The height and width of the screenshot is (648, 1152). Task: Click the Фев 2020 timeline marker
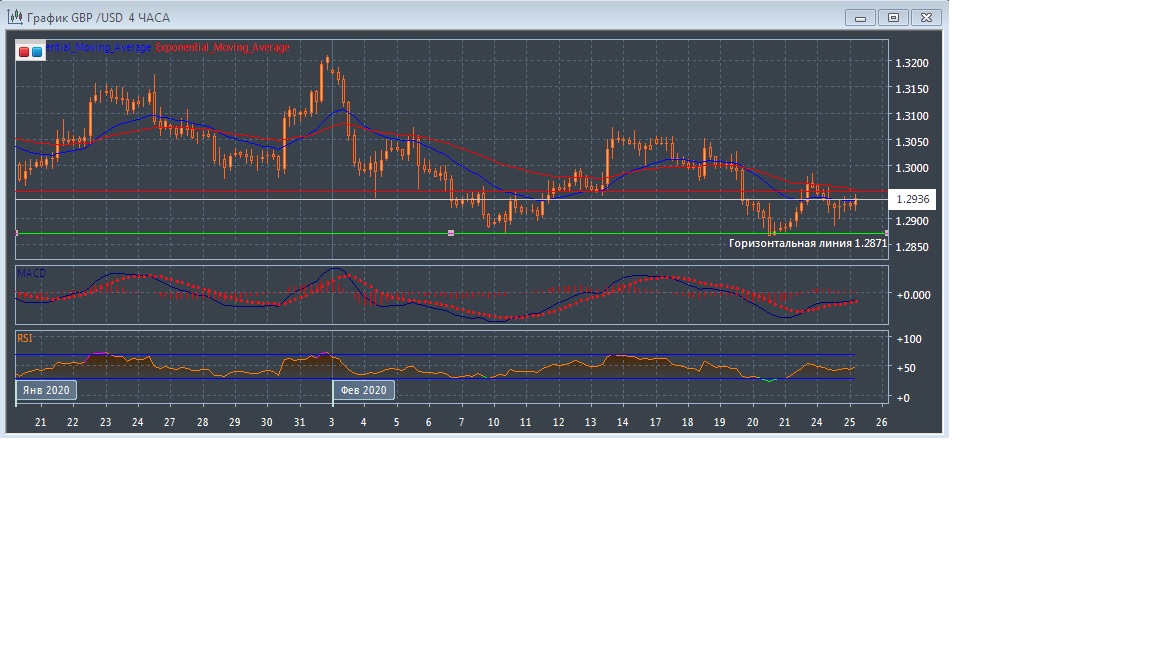[363, 390]
